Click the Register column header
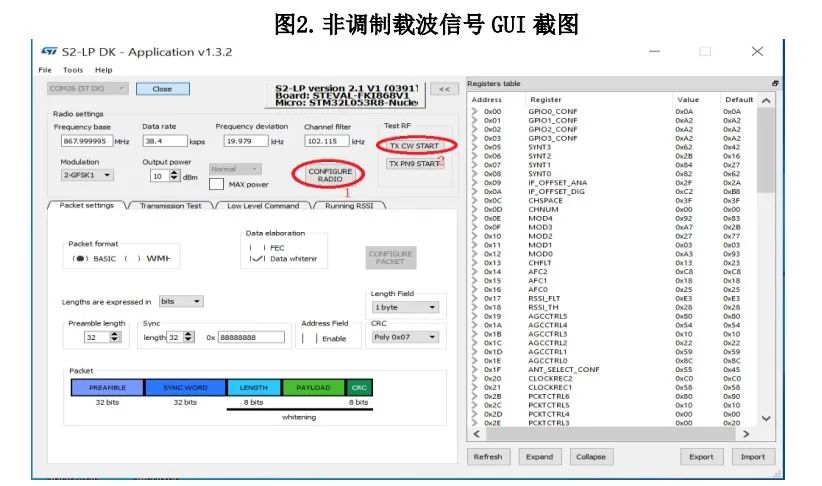The image size is (822, 486). click(x=546, y=99)
